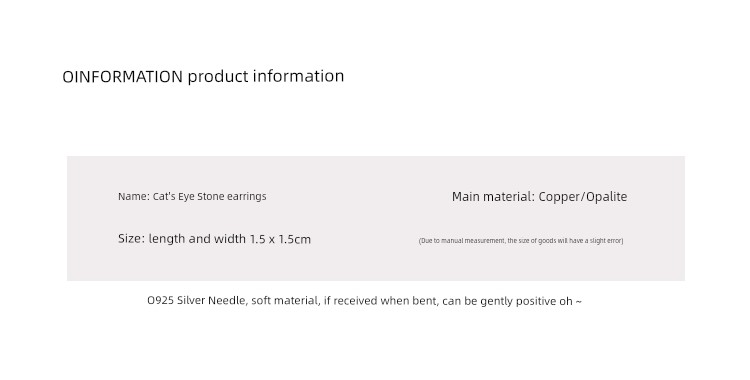Screen dimensions: 750x380
Task: Click the word 'Needle' in the bottom note
Action: (227, 301)
